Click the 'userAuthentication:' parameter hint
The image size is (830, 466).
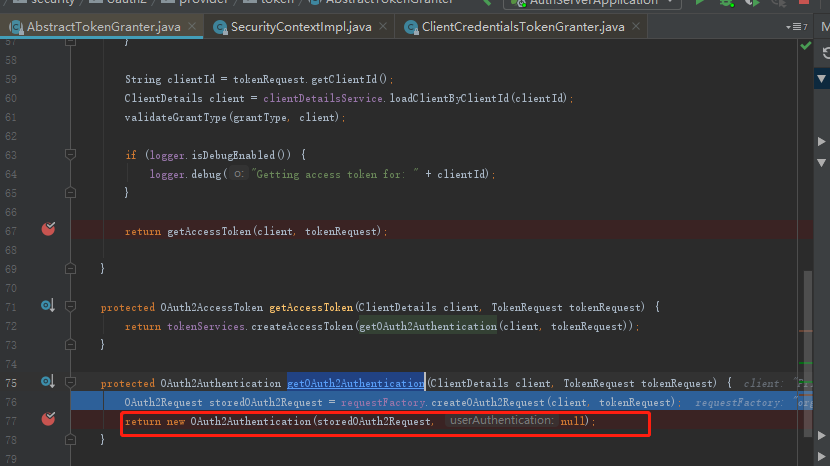501,420
